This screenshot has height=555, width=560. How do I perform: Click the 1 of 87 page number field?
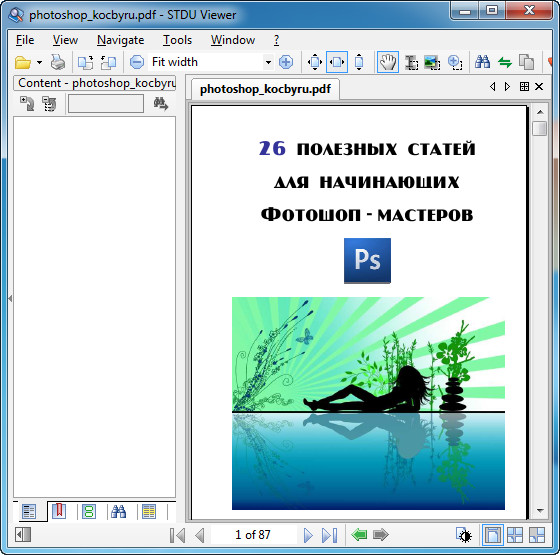coord(253,535)
